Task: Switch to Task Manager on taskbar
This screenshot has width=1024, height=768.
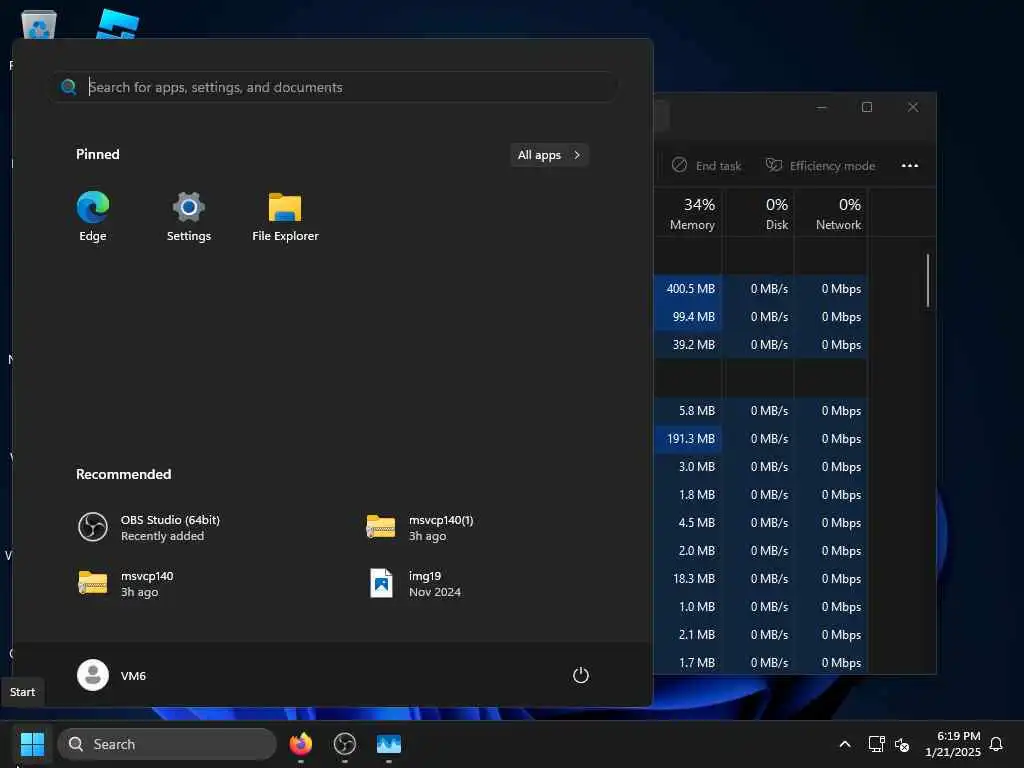Action: pos(389,744)
